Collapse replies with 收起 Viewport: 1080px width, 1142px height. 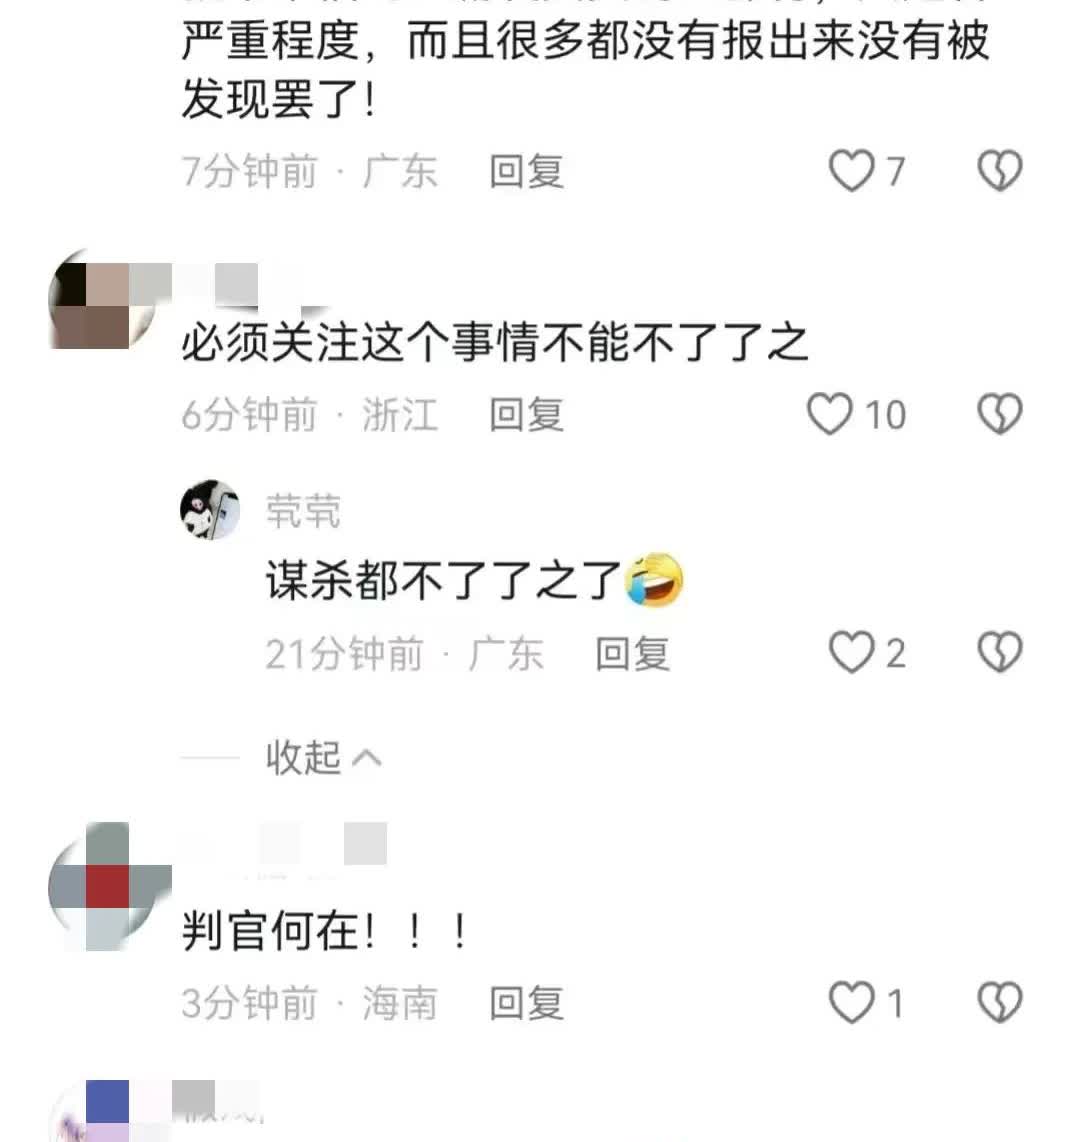tap(323, 757)
